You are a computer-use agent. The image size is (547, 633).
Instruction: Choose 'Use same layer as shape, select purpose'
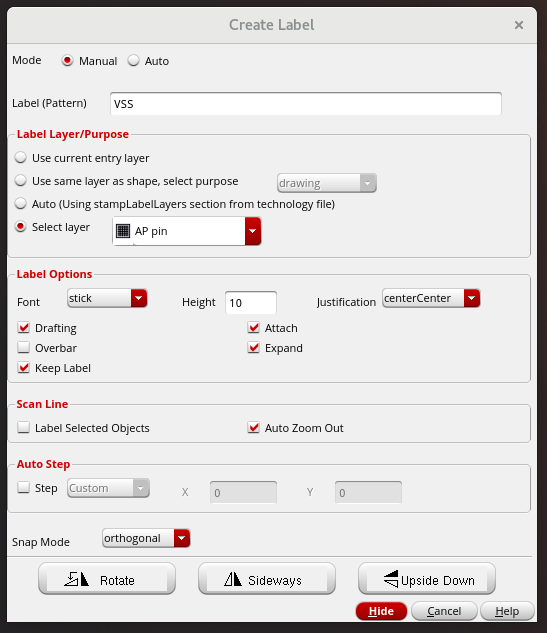pyautogui.click(x=21, y=180)
